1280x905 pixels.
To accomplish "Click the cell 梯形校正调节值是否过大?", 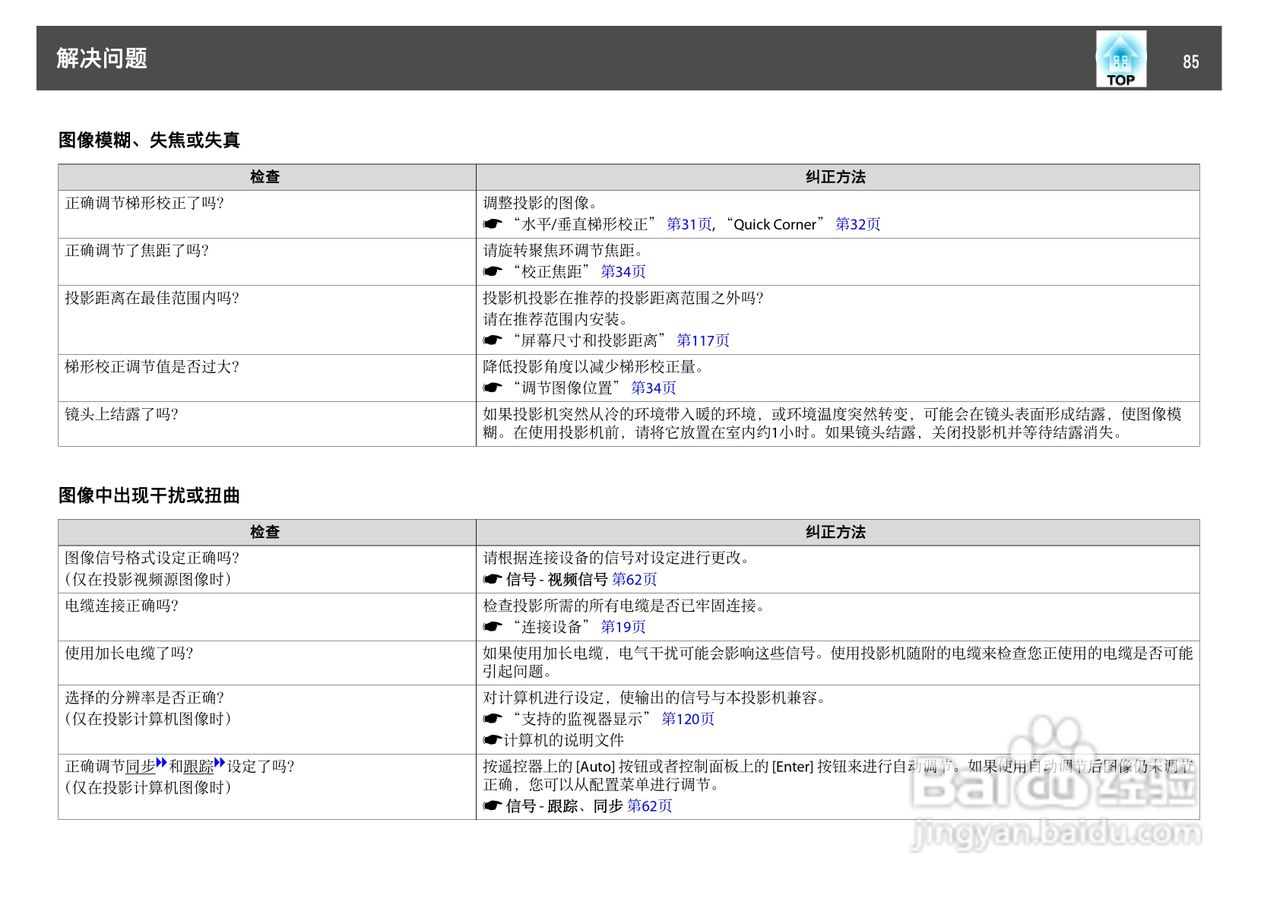I will tap(266, 378).
